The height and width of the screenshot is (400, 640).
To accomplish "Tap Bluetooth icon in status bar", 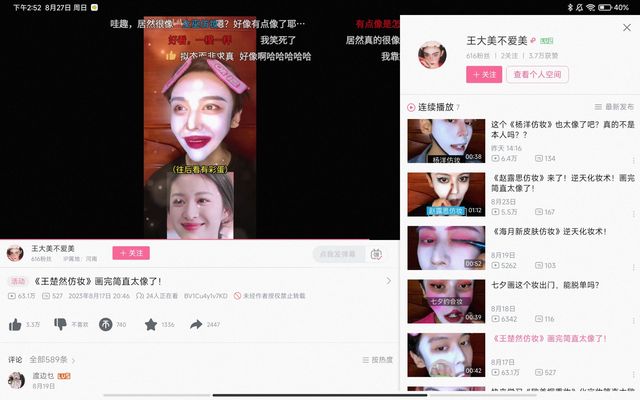I will pyautogui.click(x=570, y=7).
